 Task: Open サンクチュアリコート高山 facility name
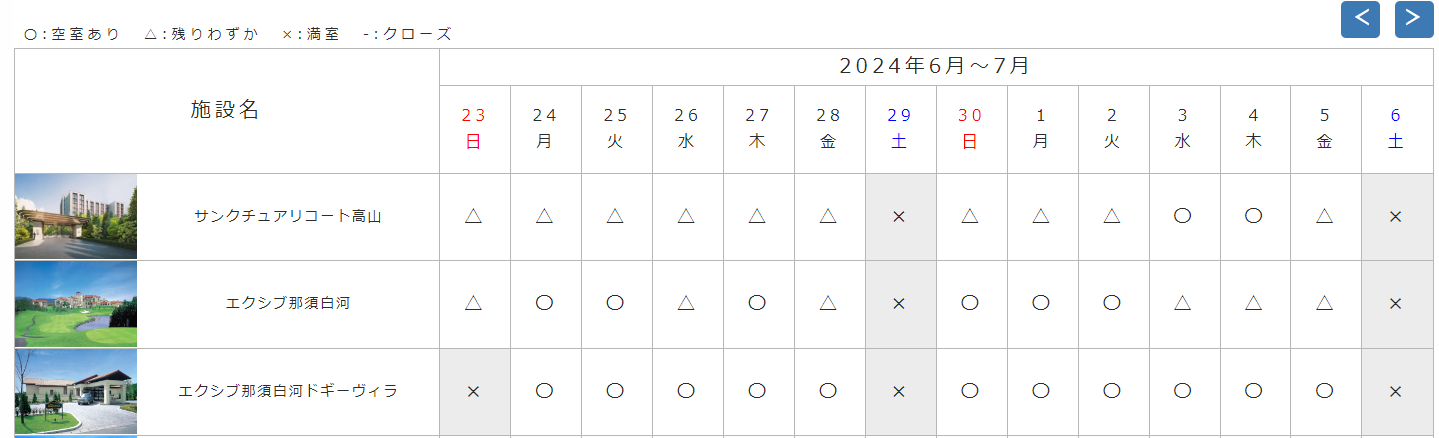pyautogui.click(x=287, y=217)
